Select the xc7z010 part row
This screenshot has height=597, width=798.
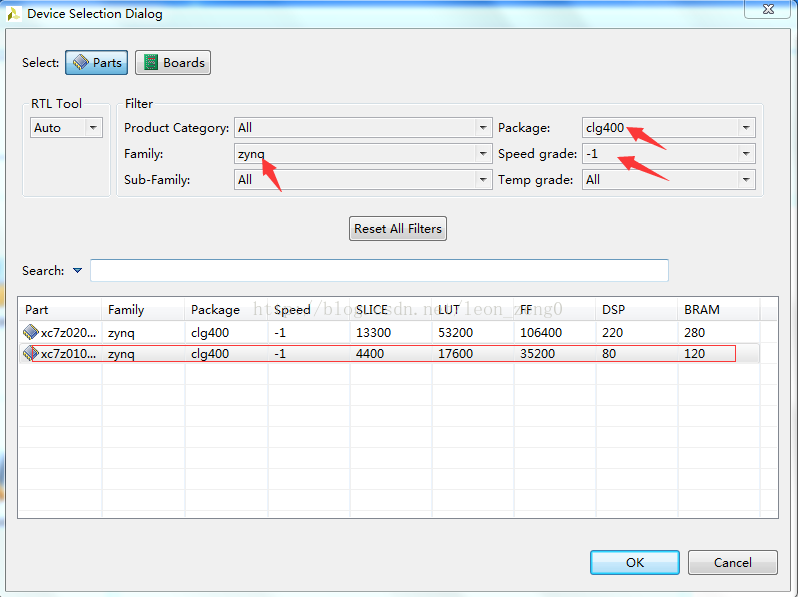(389, 354)
